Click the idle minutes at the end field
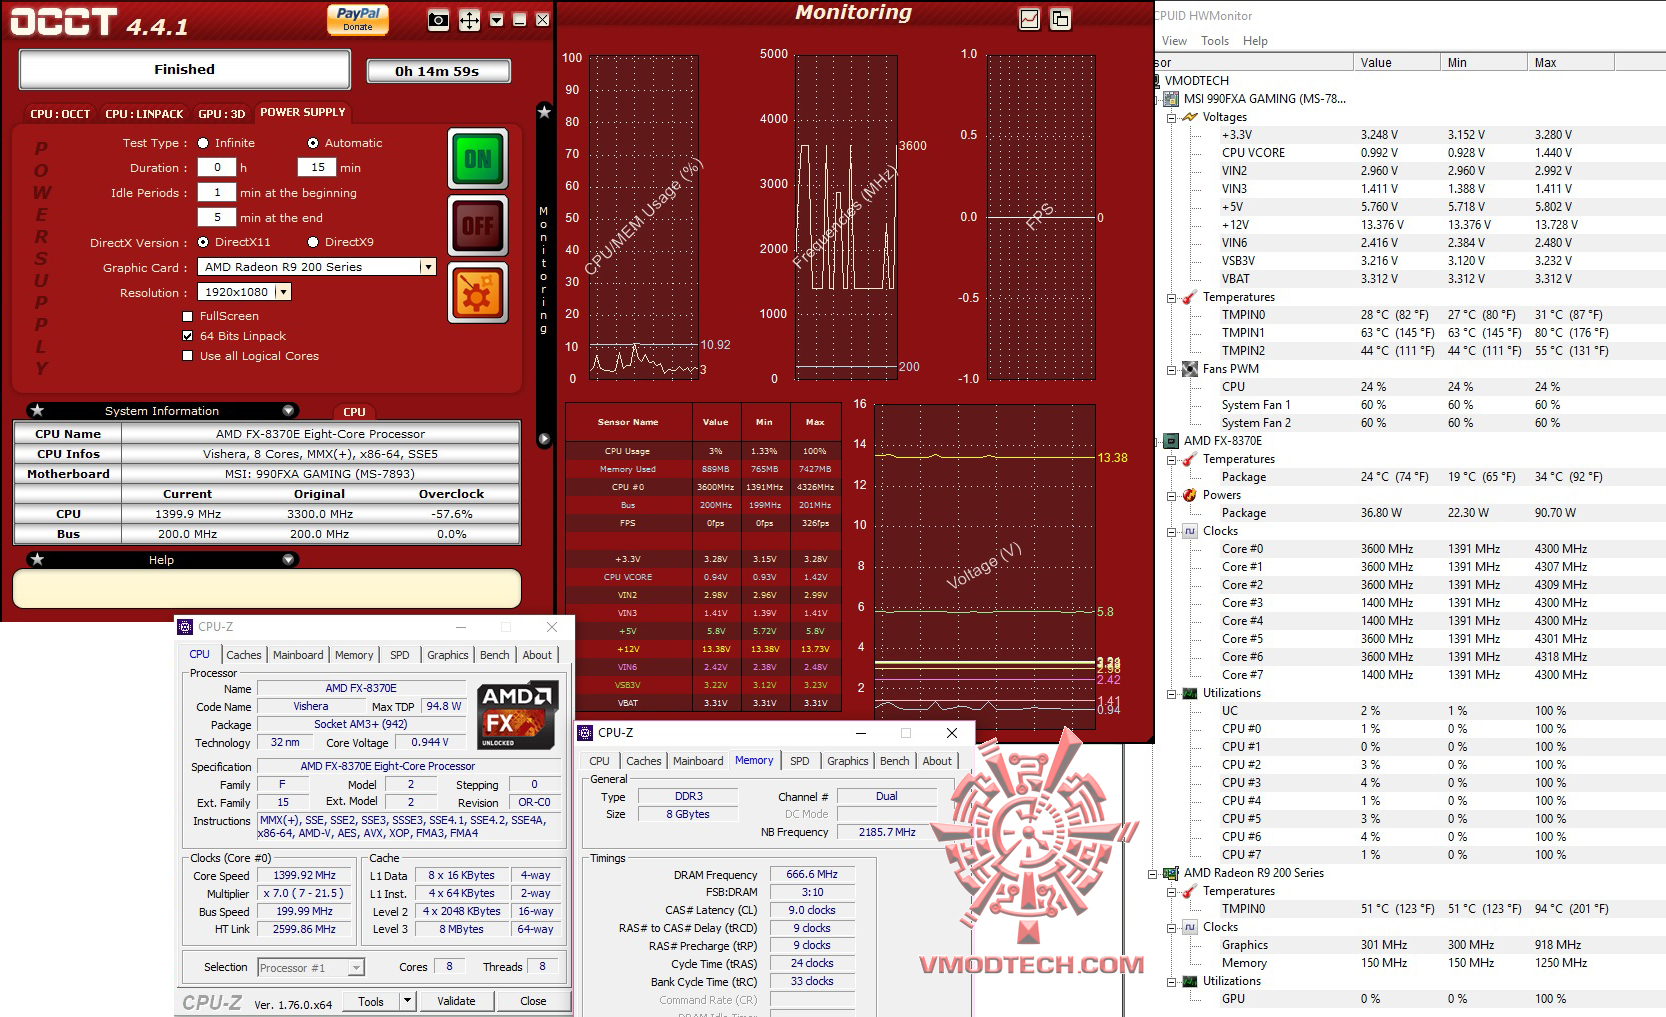This screenshot has height=1017, width=1666. (x=217, y=217)
